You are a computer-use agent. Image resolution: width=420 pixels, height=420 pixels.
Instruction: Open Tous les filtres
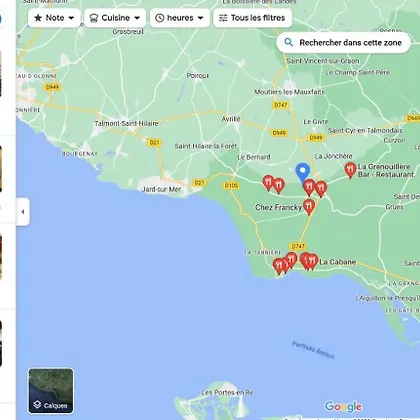[252, 18]
